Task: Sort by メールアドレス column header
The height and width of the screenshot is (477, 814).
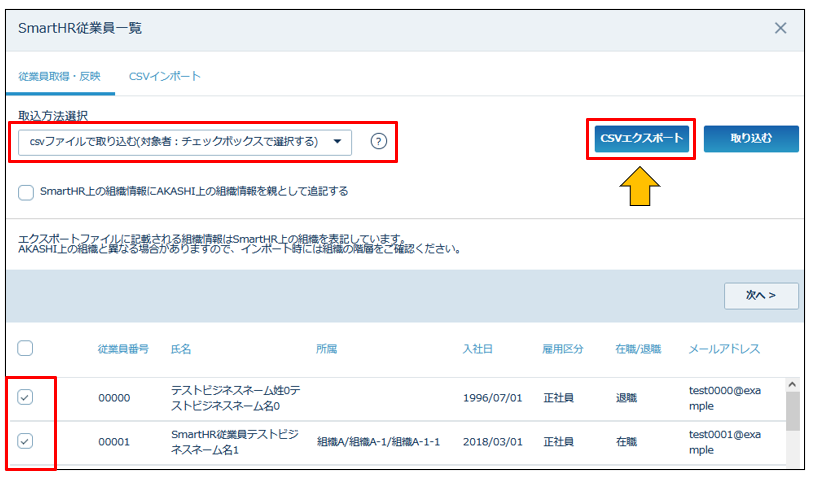Action: (x=724, y=349)
